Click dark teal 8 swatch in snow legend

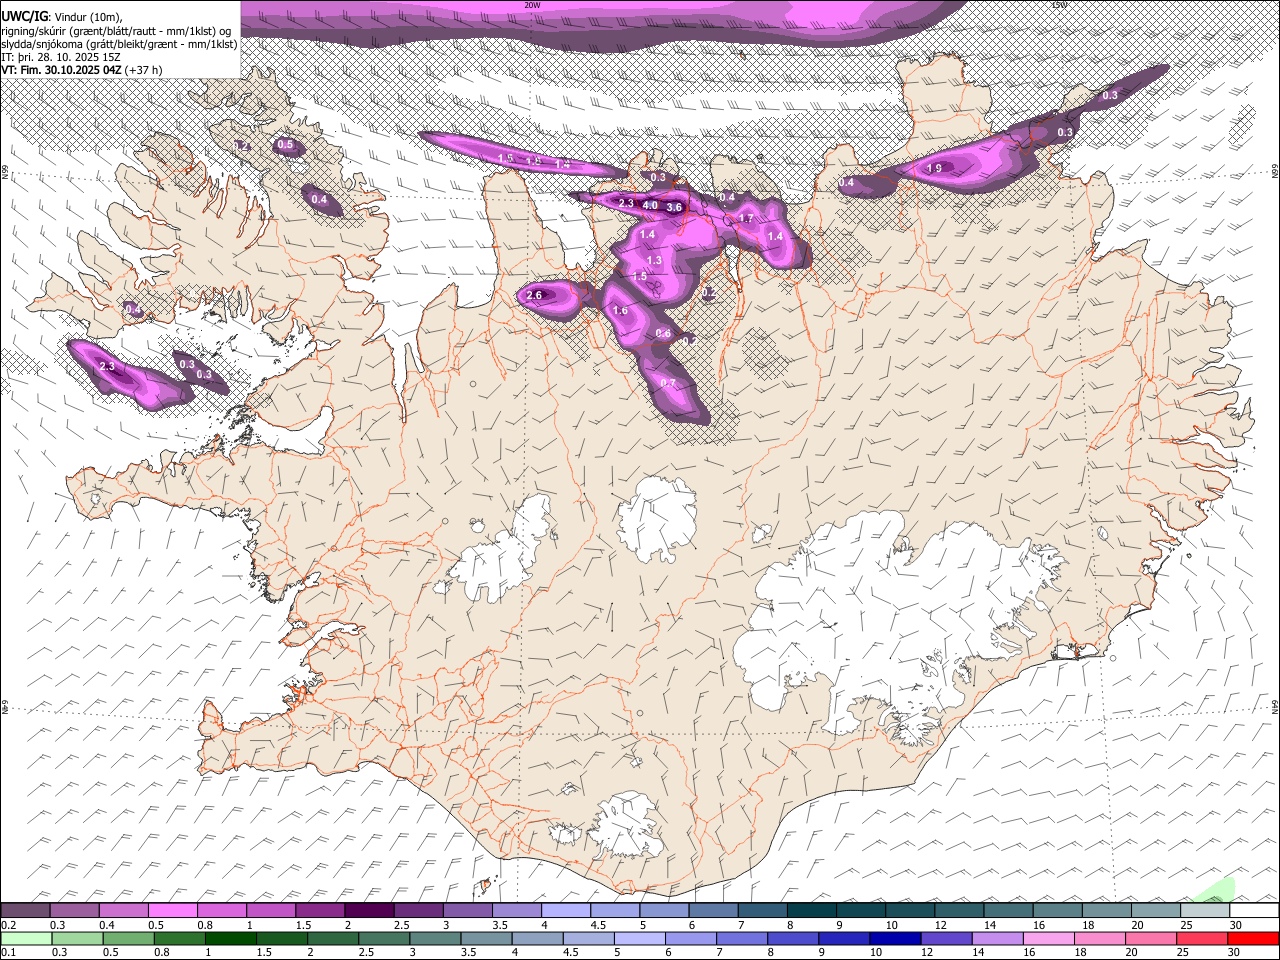pyautogui.click(x=811, y=911)
